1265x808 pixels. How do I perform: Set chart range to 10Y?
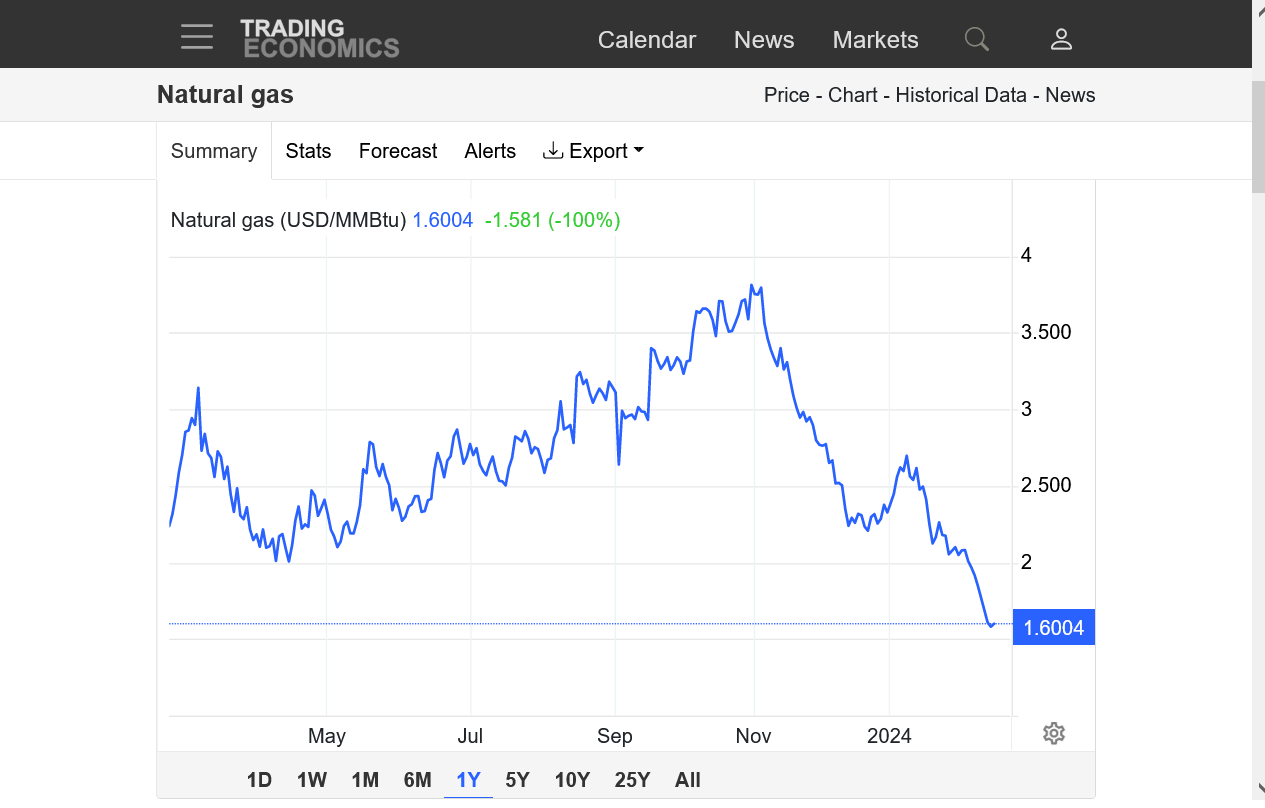572,780
